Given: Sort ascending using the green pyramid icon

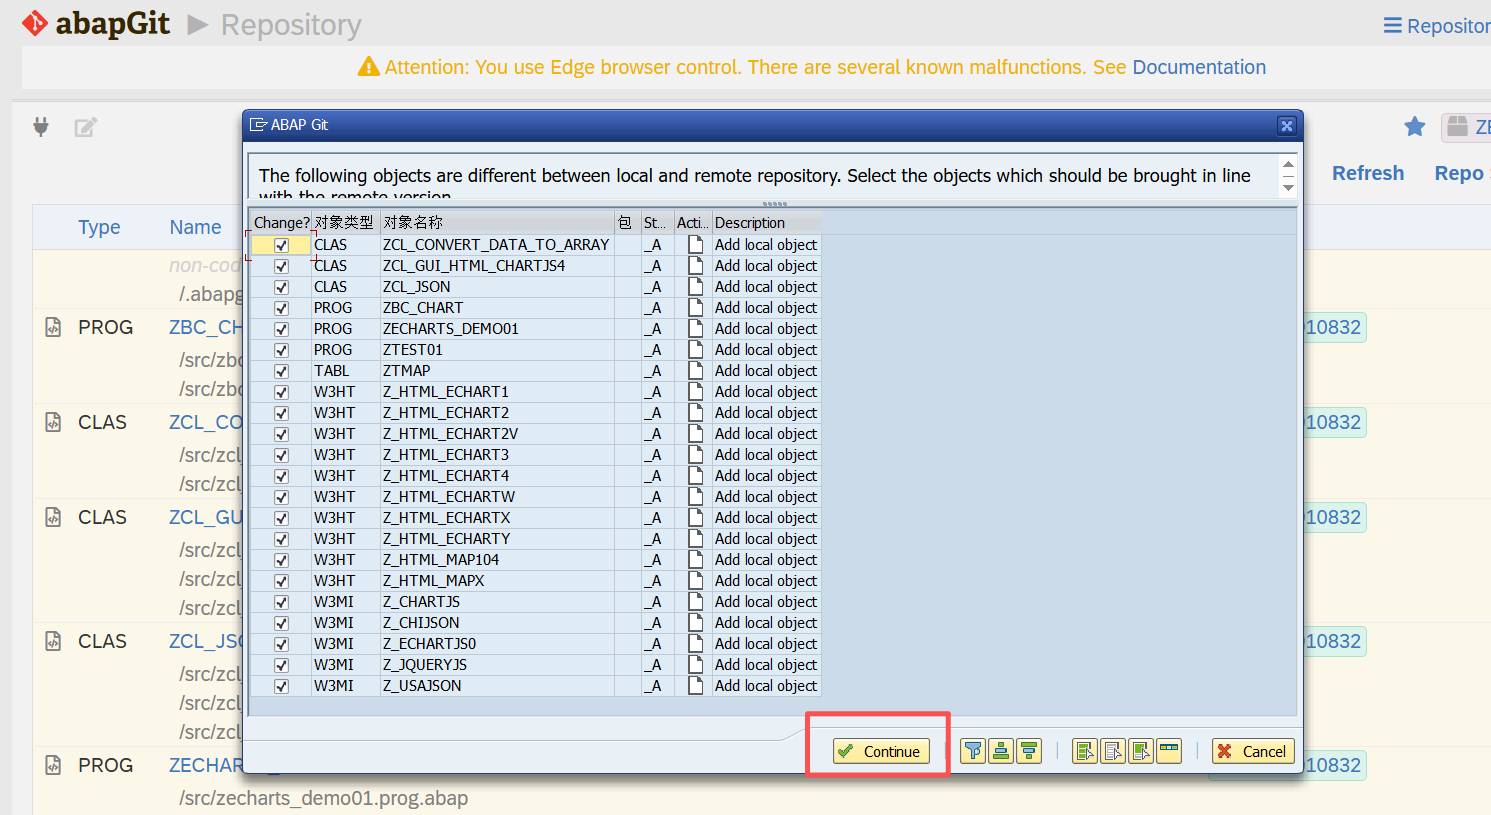Looking at the screenshot, I should click(x=1001, y=751).
